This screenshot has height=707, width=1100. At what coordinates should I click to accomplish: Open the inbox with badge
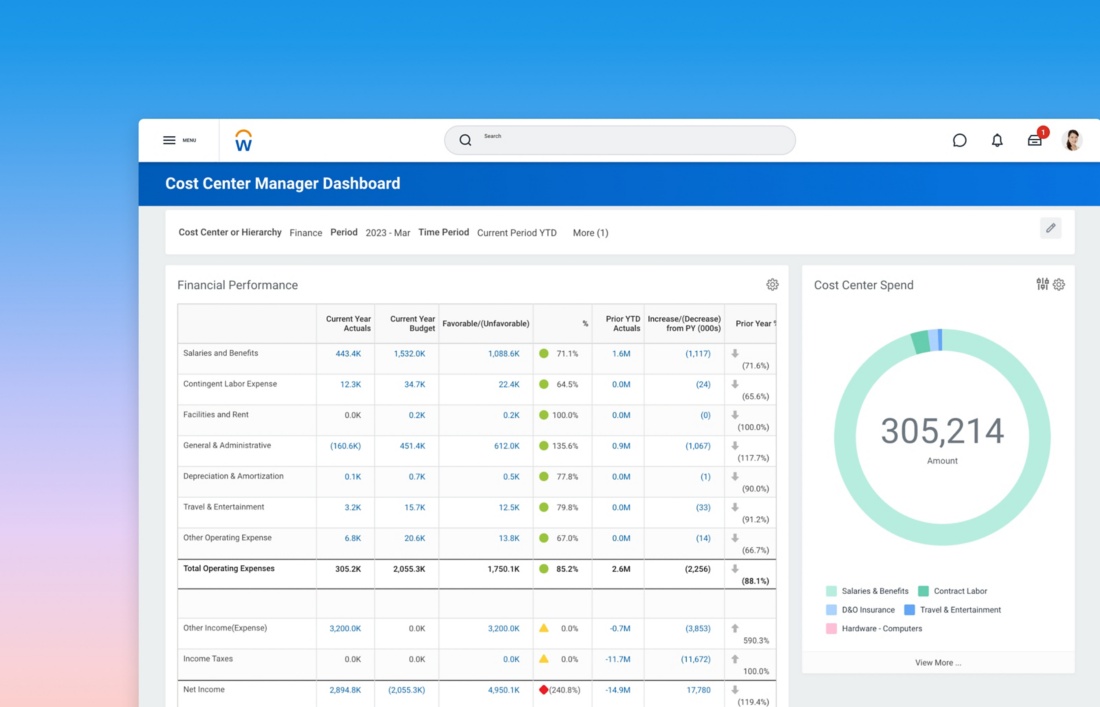tap(1035, 140)
